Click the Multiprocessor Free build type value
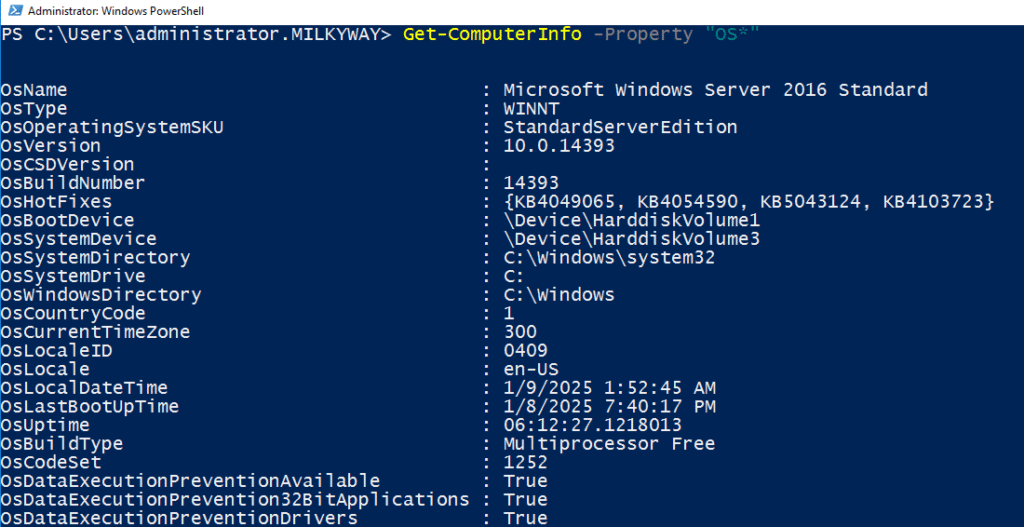This screenshot has height=527, width=1024. click(x=609, y=444)
